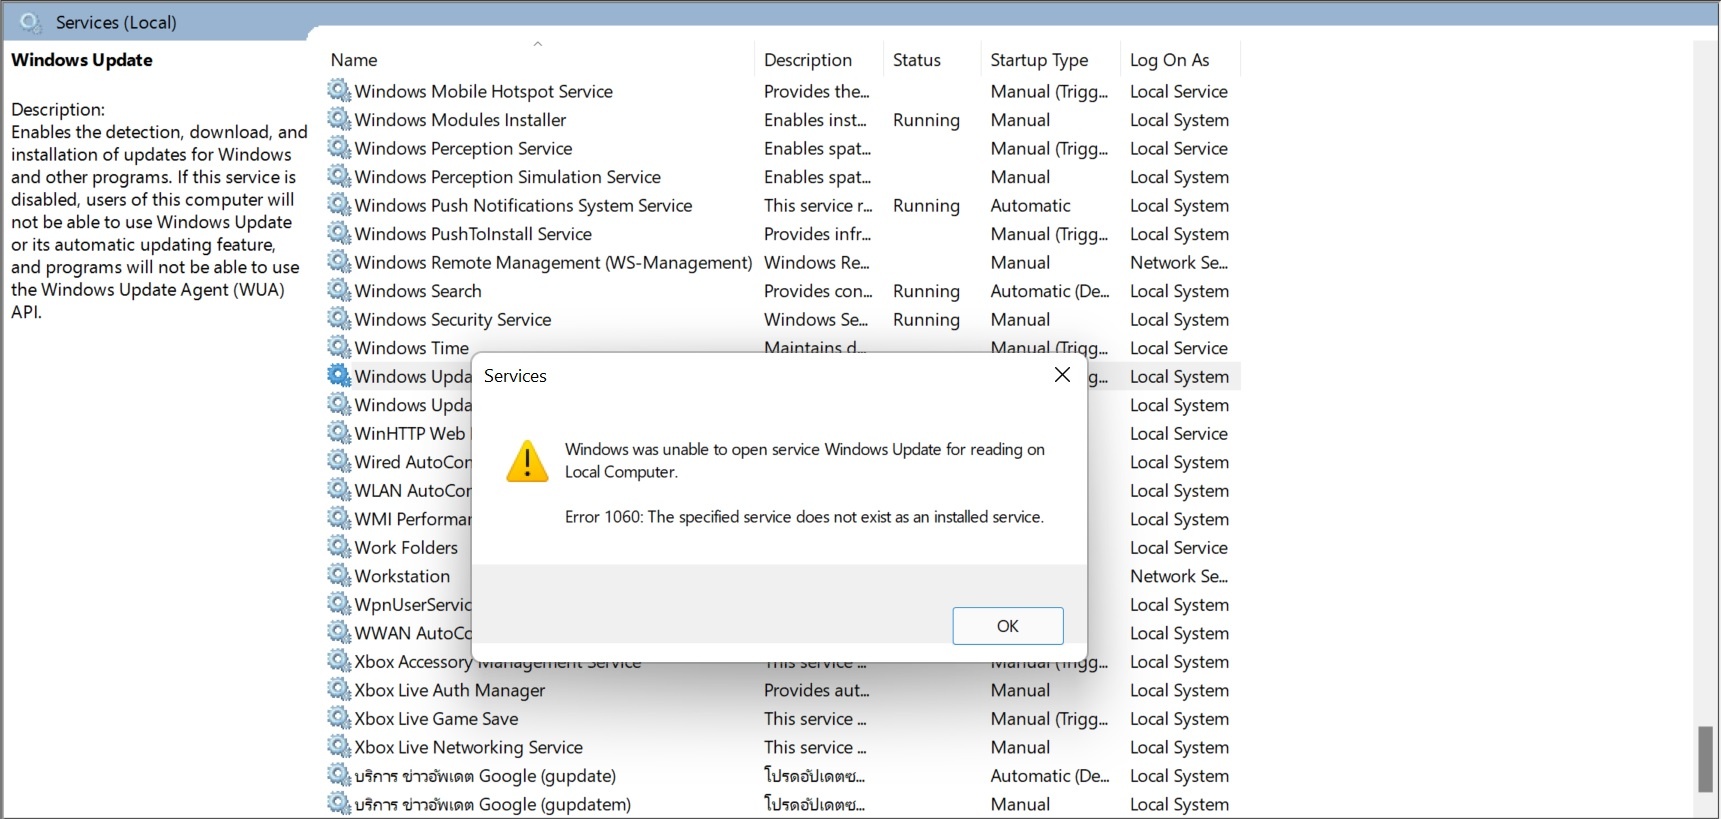Click the gear icon of the highlighted Windows Update row
The image size is (1721, 819).
click(339, 375)
